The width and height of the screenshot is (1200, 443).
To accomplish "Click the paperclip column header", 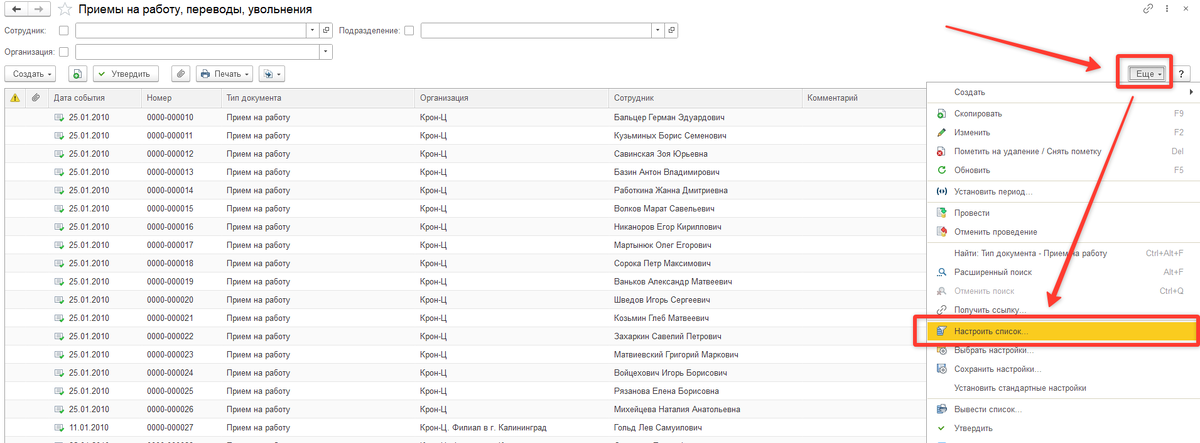I will 36,98.
